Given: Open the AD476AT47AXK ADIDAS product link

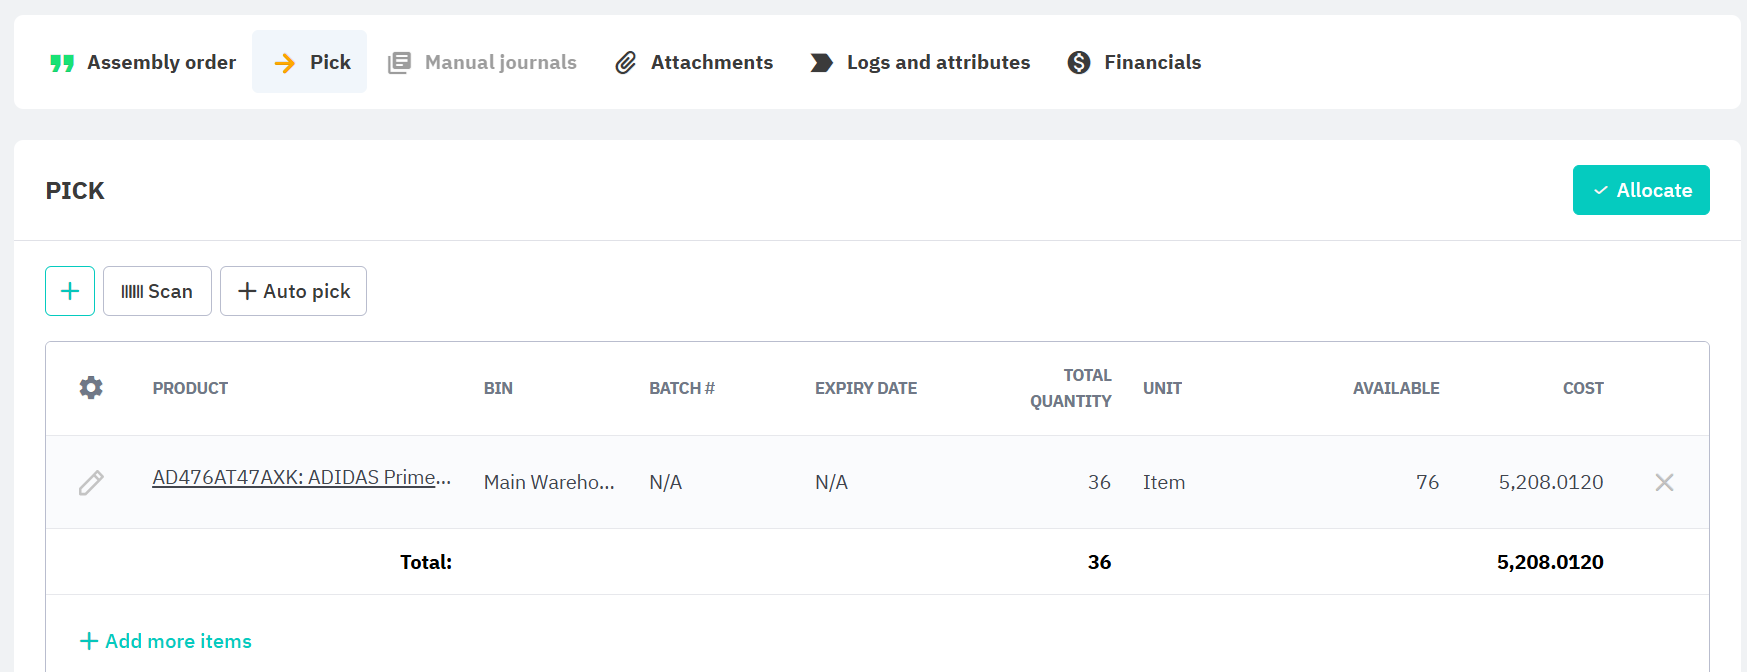Looking at the screenshot, I should point(301,478).
